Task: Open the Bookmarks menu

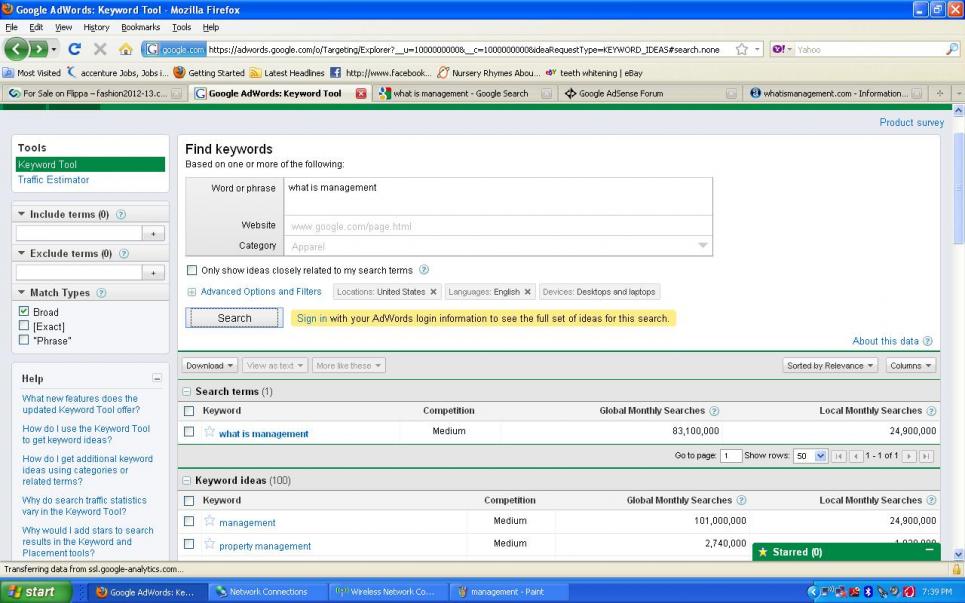Action: pos(140,27)
